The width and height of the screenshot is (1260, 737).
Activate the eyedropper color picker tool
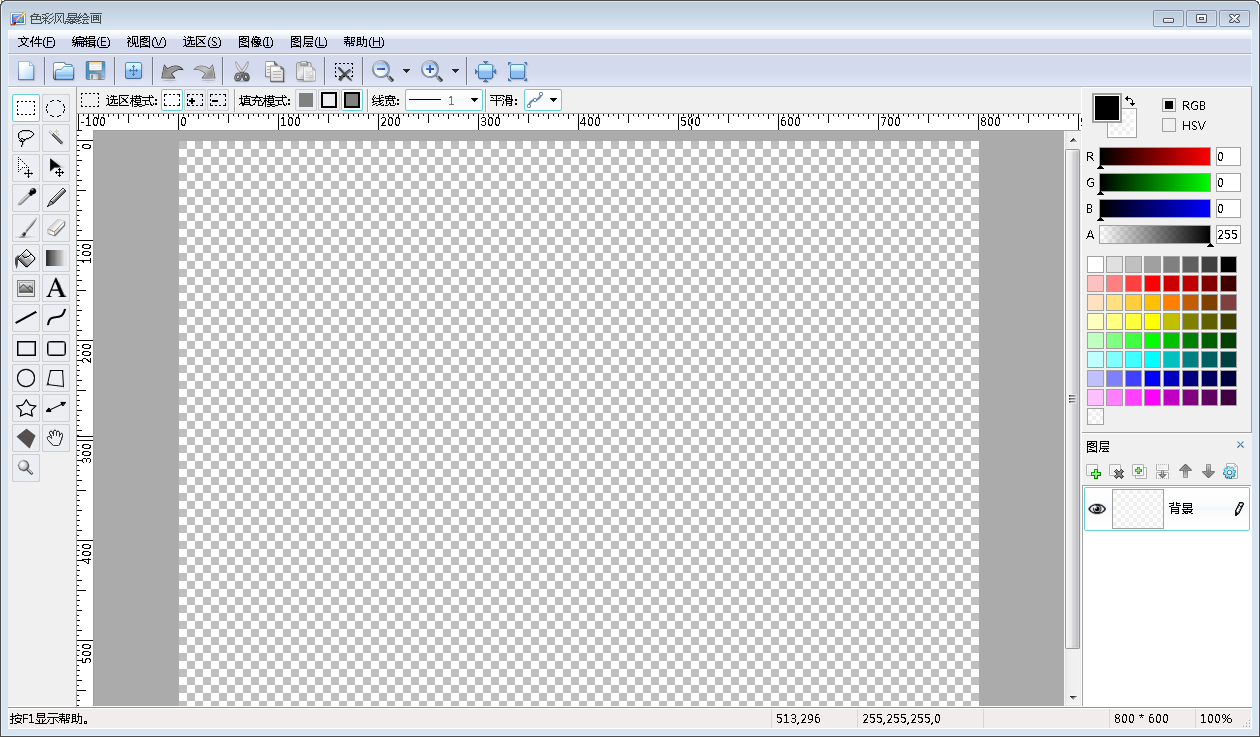27,198
